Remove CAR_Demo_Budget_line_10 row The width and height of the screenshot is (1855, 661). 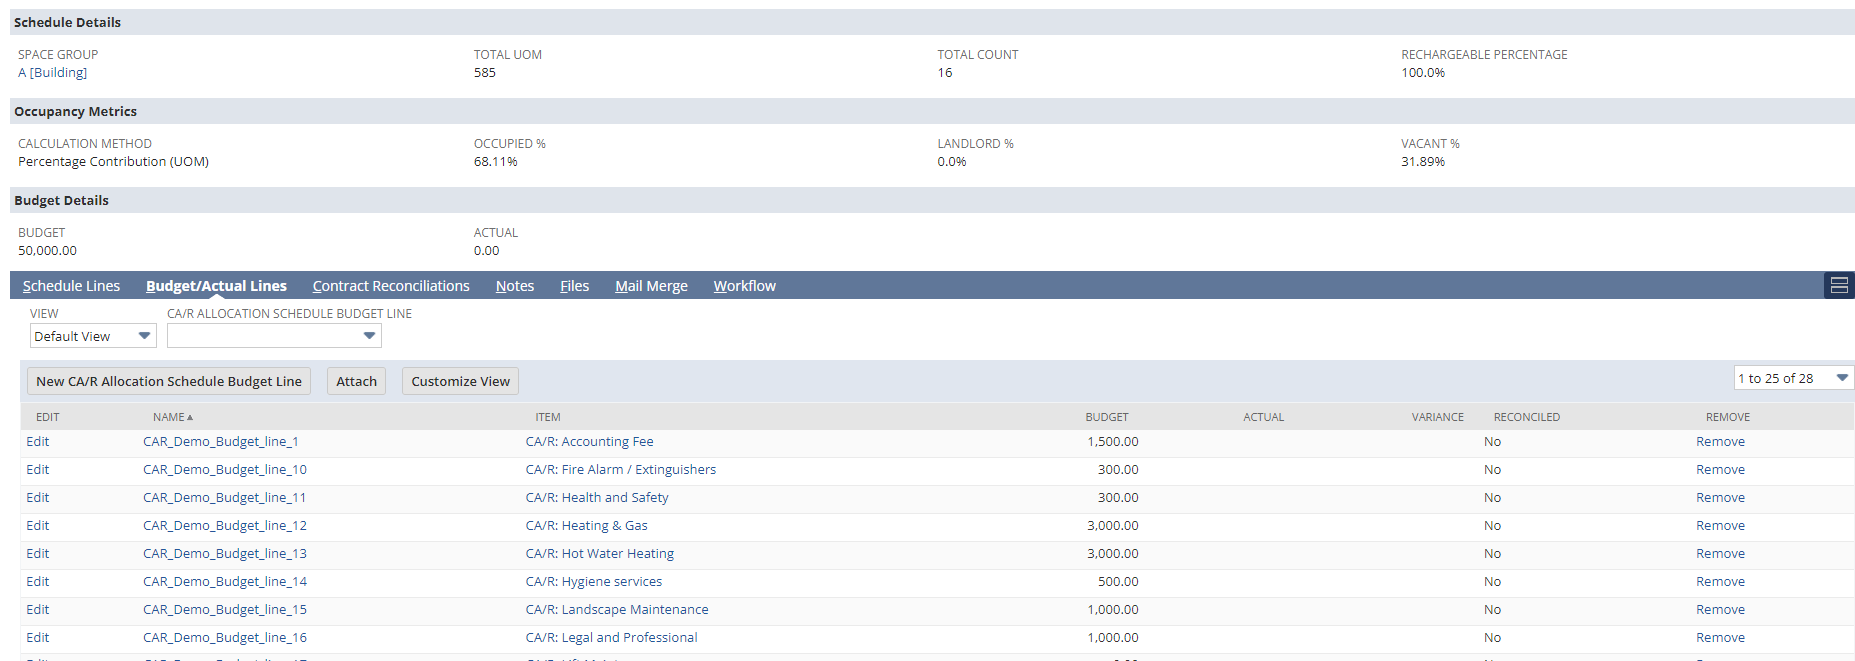point(1720,469)
